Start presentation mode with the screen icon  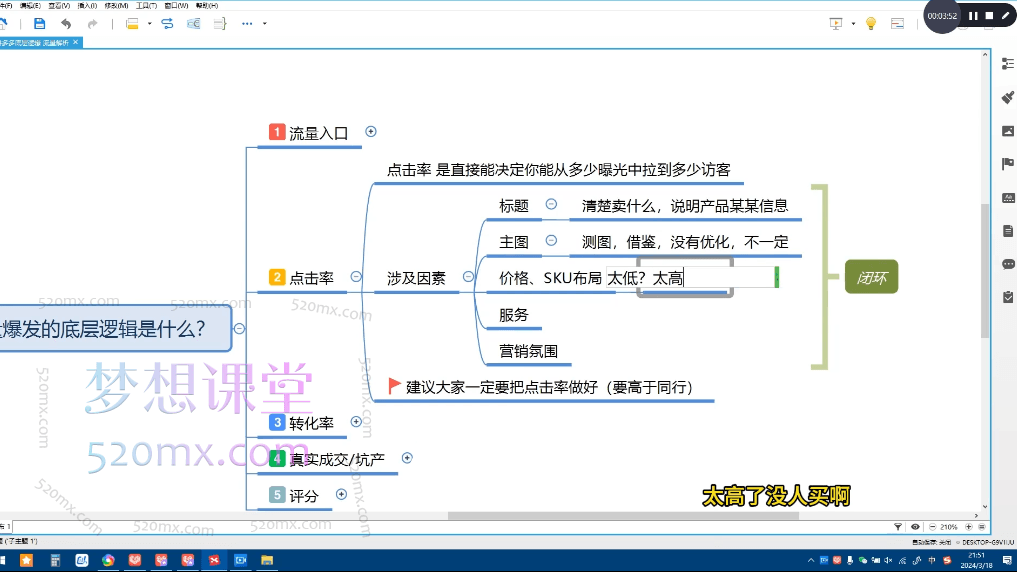(x=836, y=24)
